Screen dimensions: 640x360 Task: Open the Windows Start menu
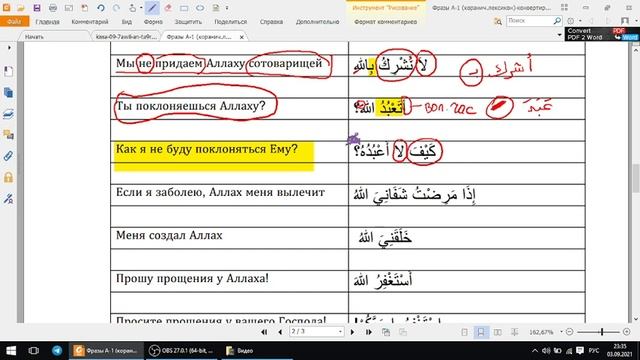coord(11,351)
